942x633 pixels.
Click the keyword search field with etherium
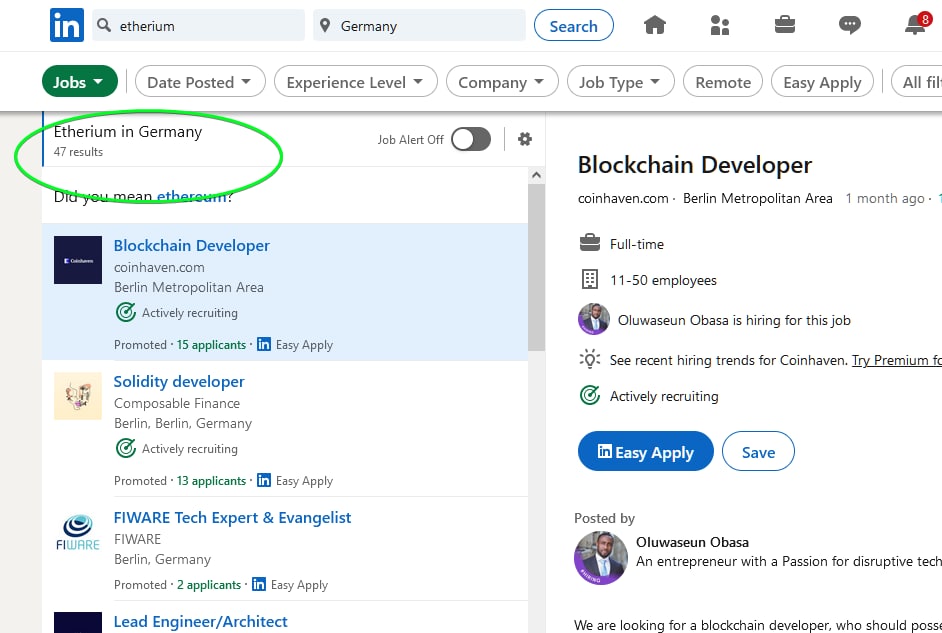point(198,25)
